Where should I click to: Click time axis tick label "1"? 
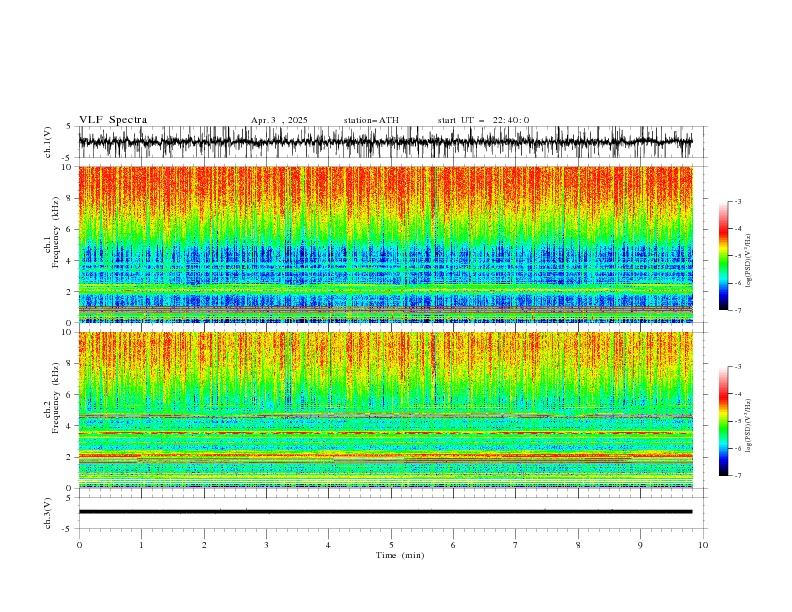click(141, 545)
